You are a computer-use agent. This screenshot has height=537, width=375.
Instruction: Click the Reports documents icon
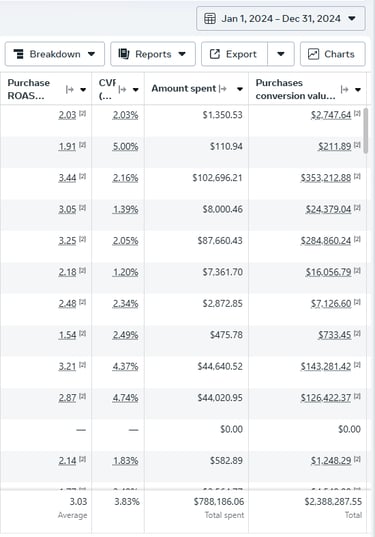(124, 54)
